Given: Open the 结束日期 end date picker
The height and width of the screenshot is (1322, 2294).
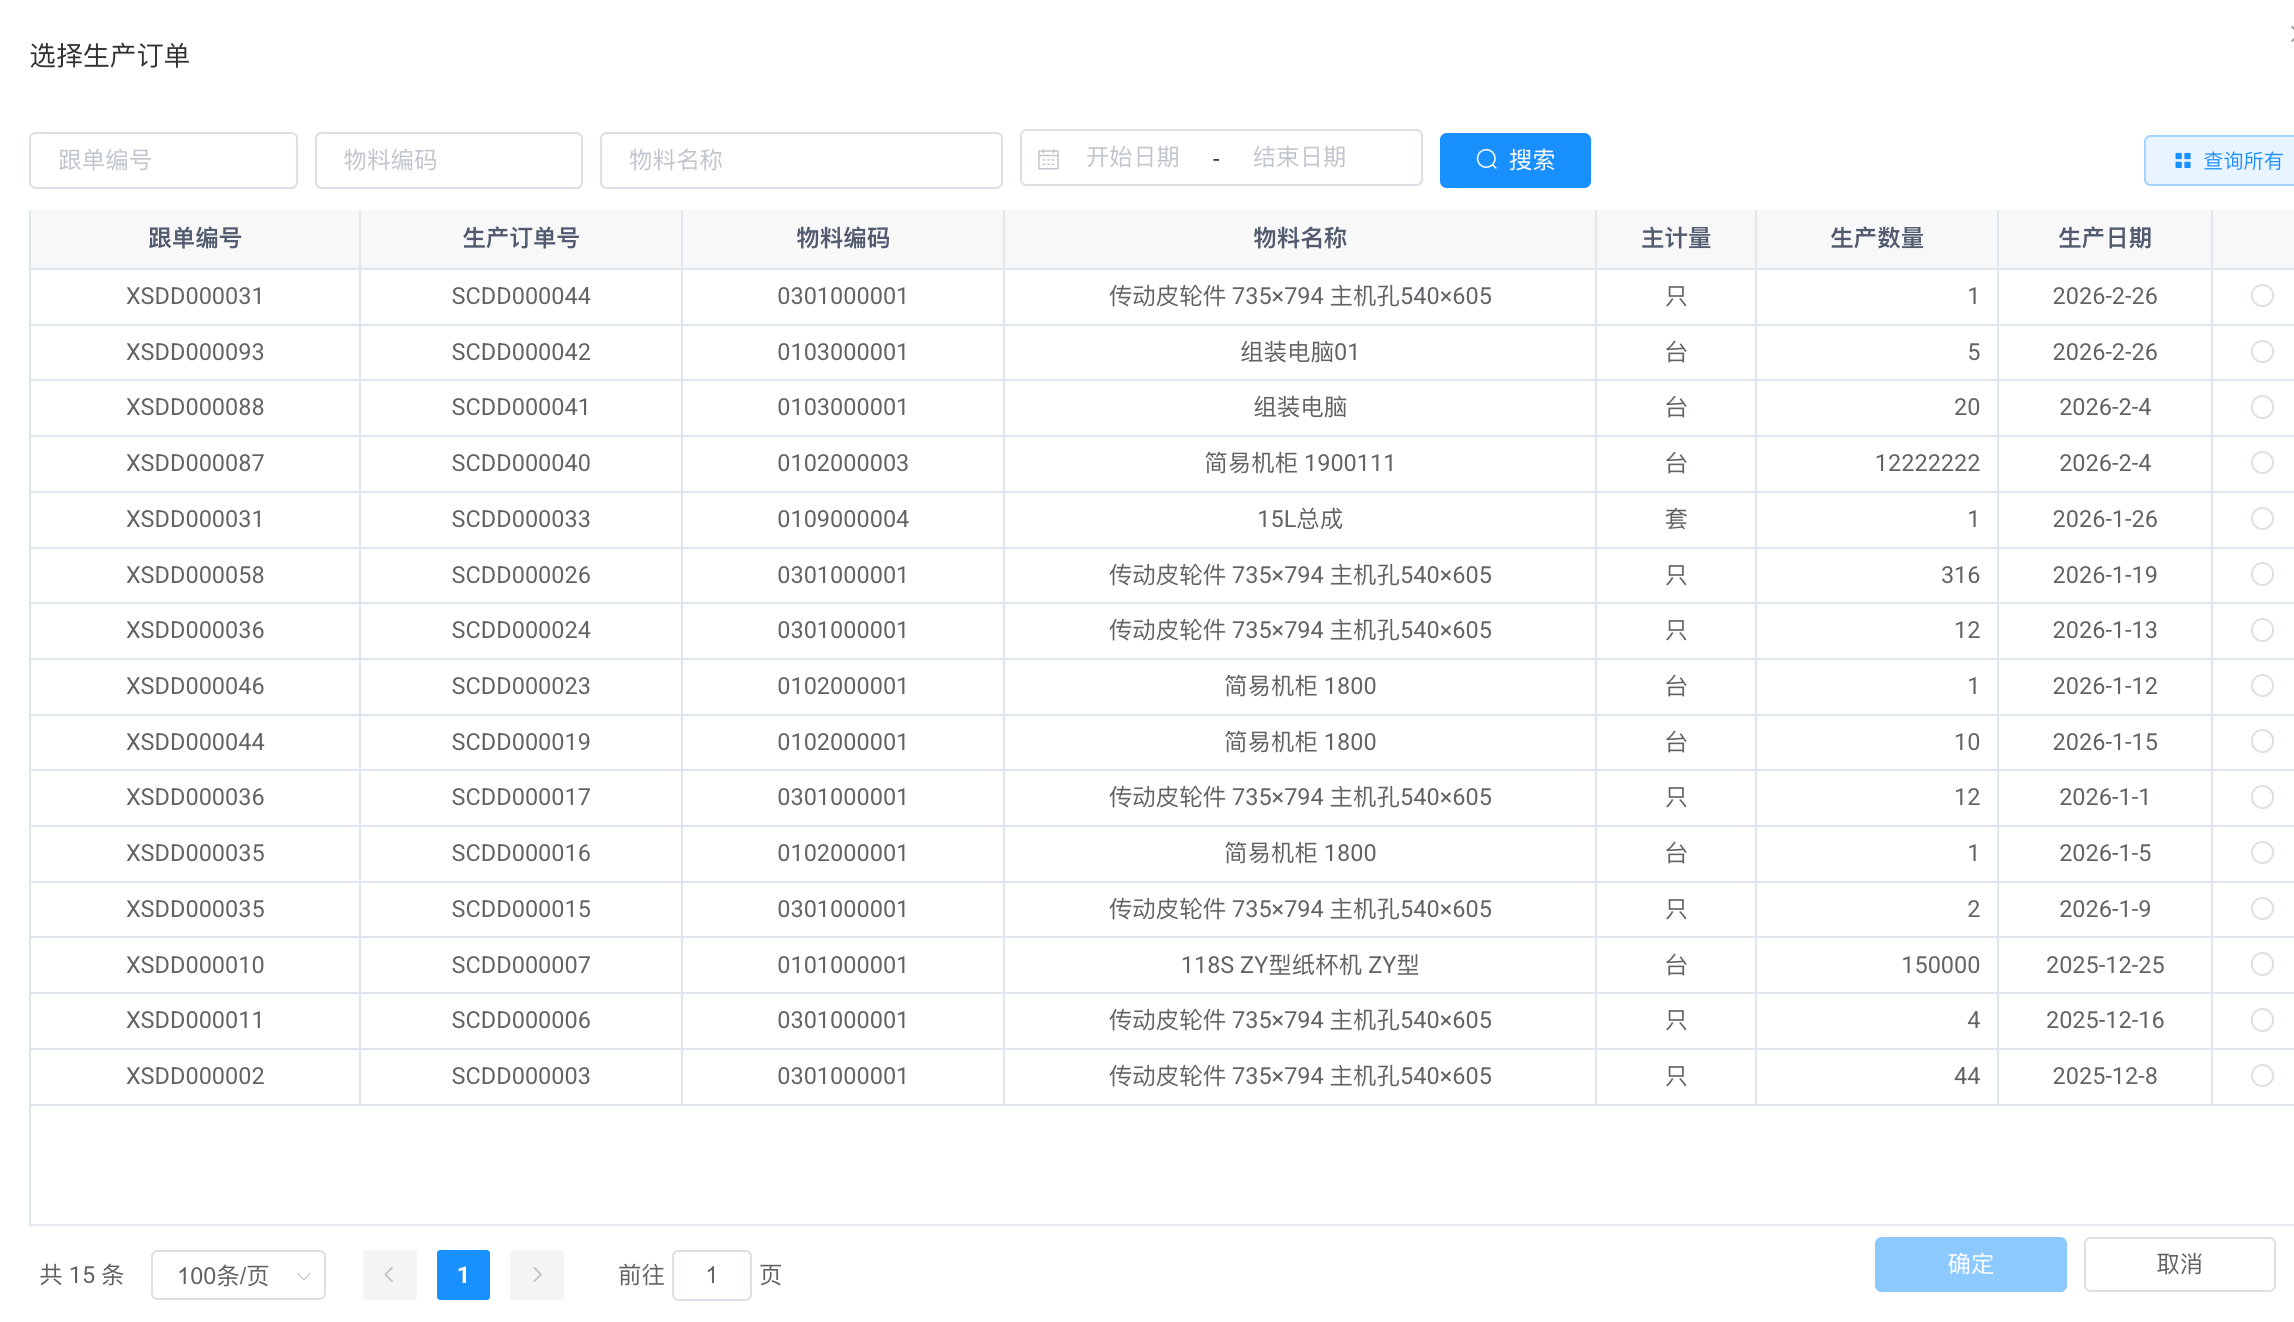Looking at the screenshot, I should click(x=1299, y=158).
